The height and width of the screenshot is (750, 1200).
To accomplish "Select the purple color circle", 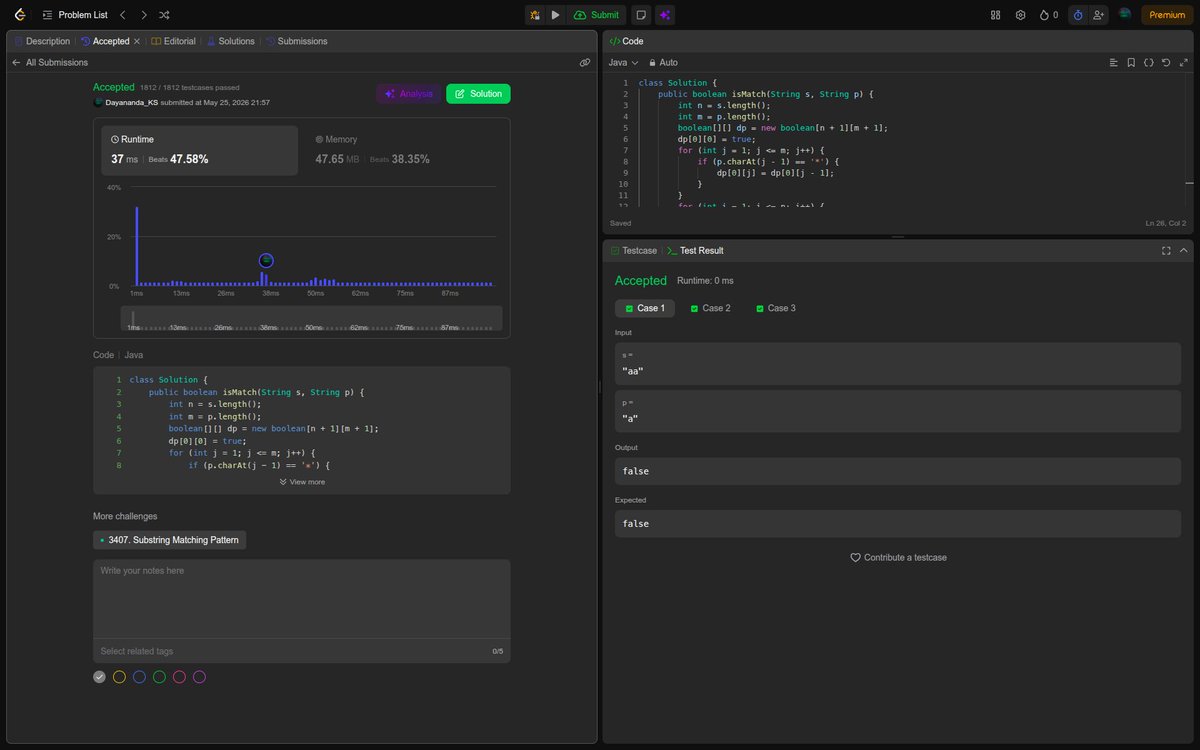I will click(x=199, y=677).
